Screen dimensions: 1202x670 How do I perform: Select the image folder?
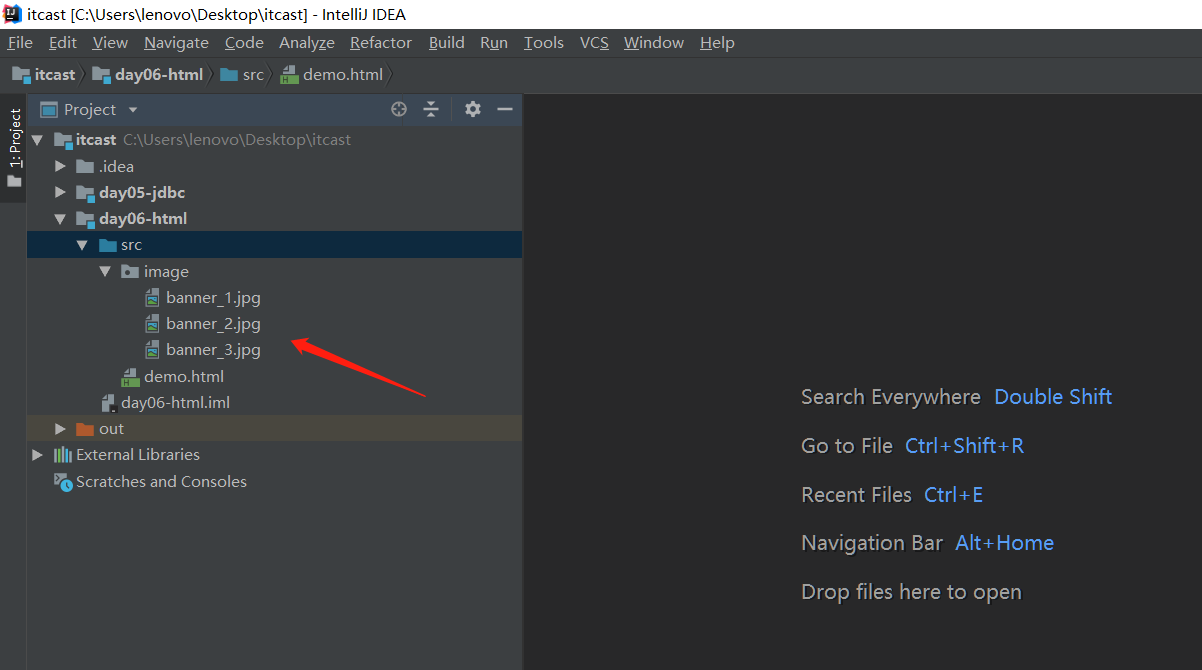tap(274, 271)
